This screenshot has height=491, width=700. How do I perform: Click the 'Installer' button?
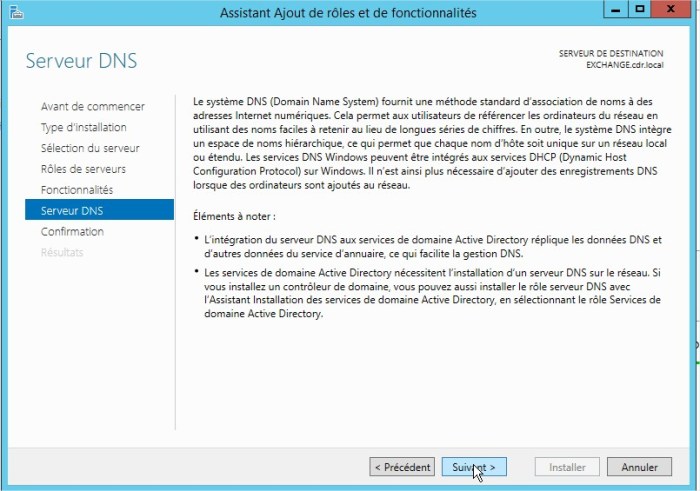[567, 467]
